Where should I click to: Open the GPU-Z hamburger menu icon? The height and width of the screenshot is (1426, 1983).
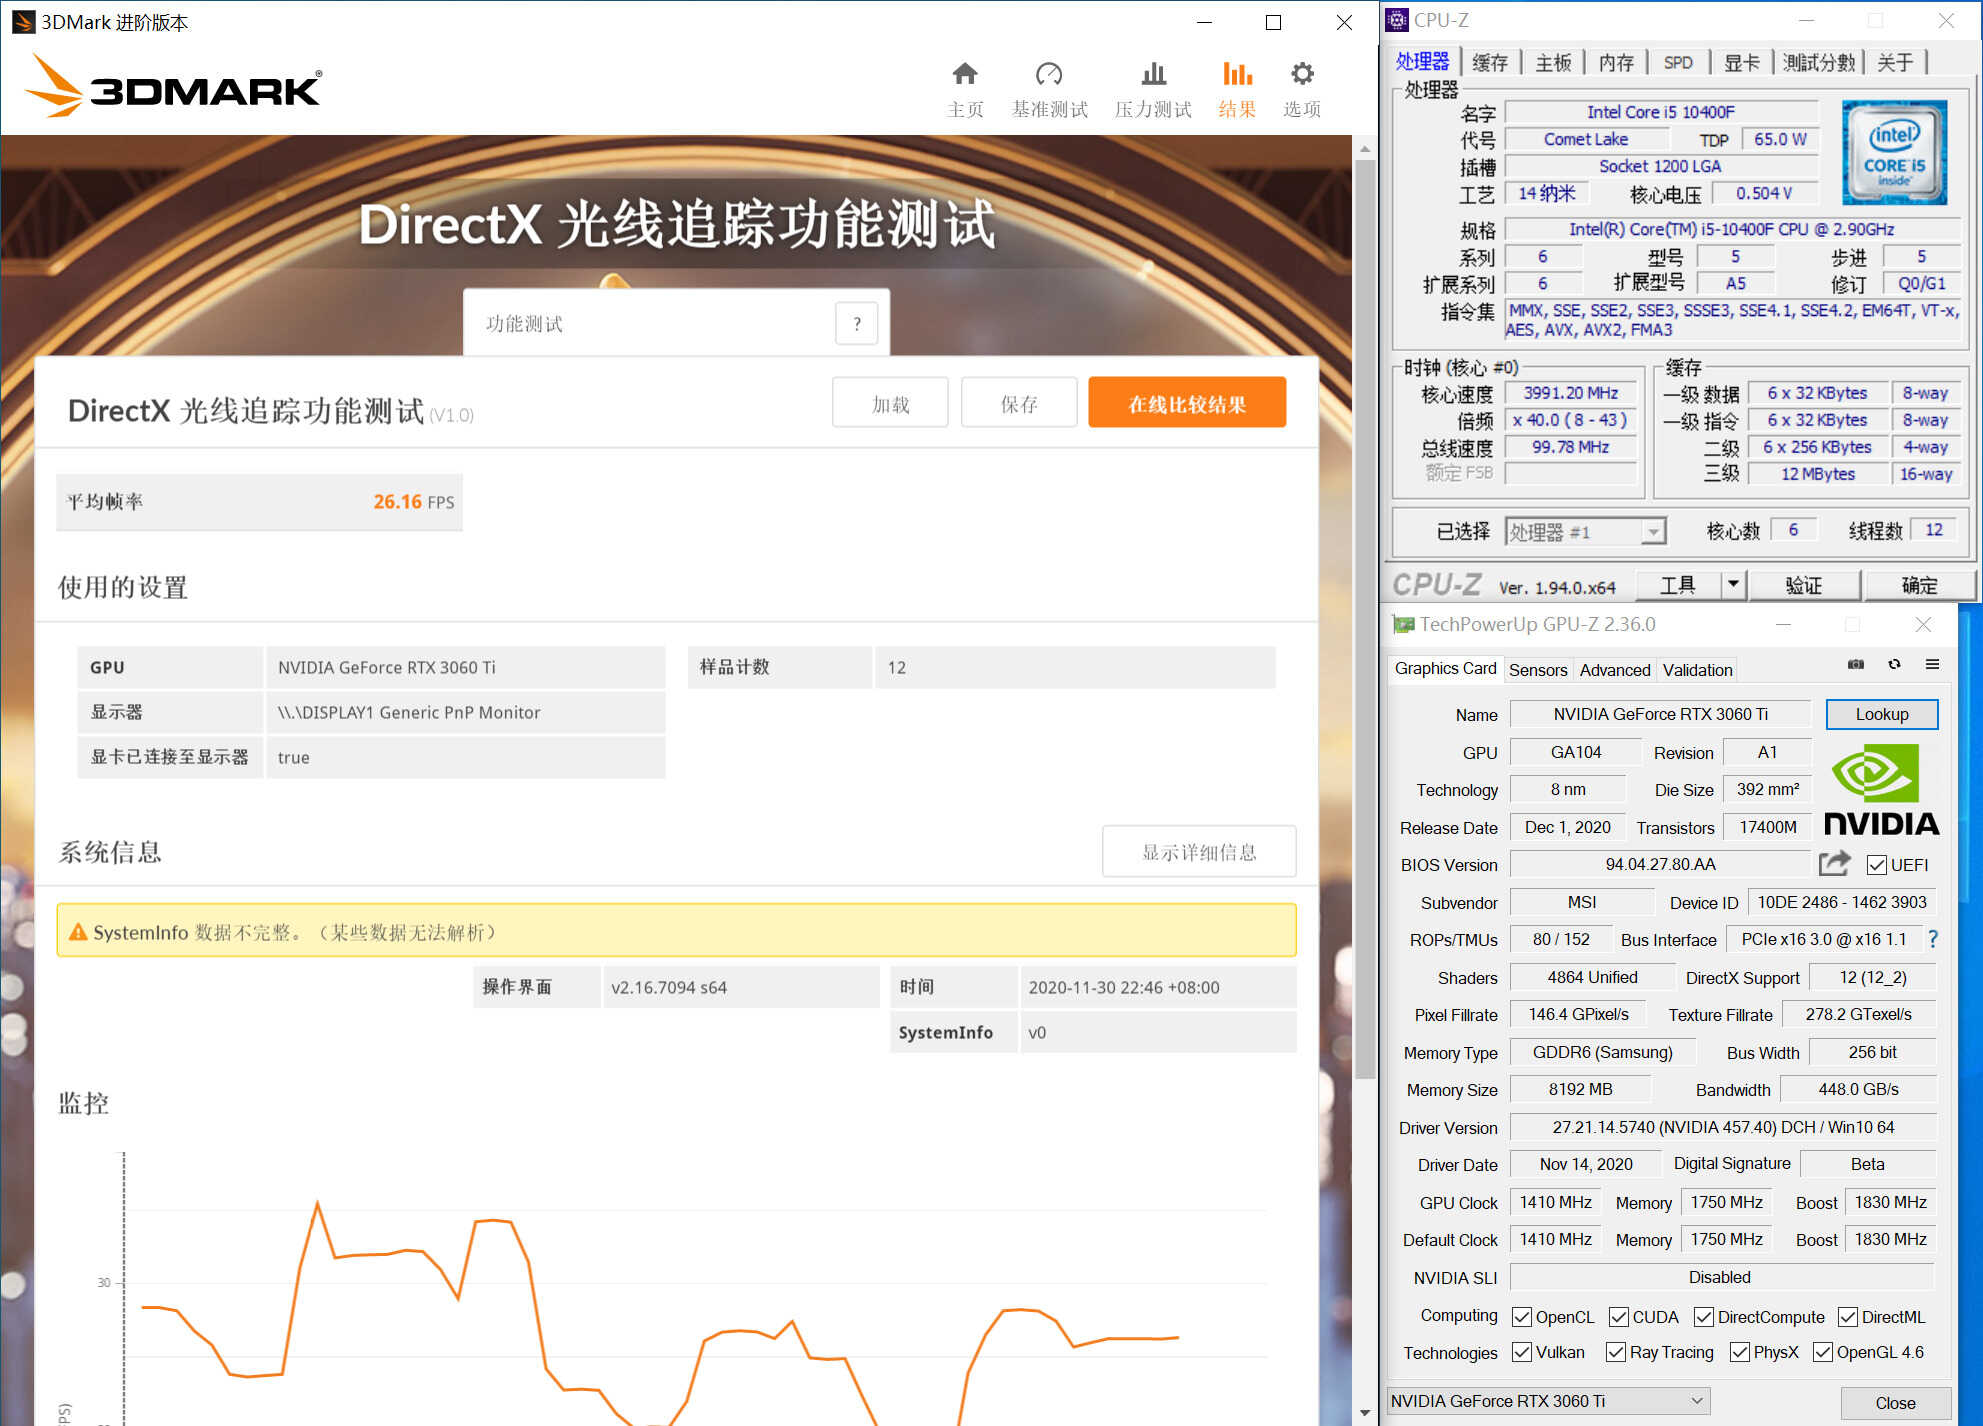1932,664
